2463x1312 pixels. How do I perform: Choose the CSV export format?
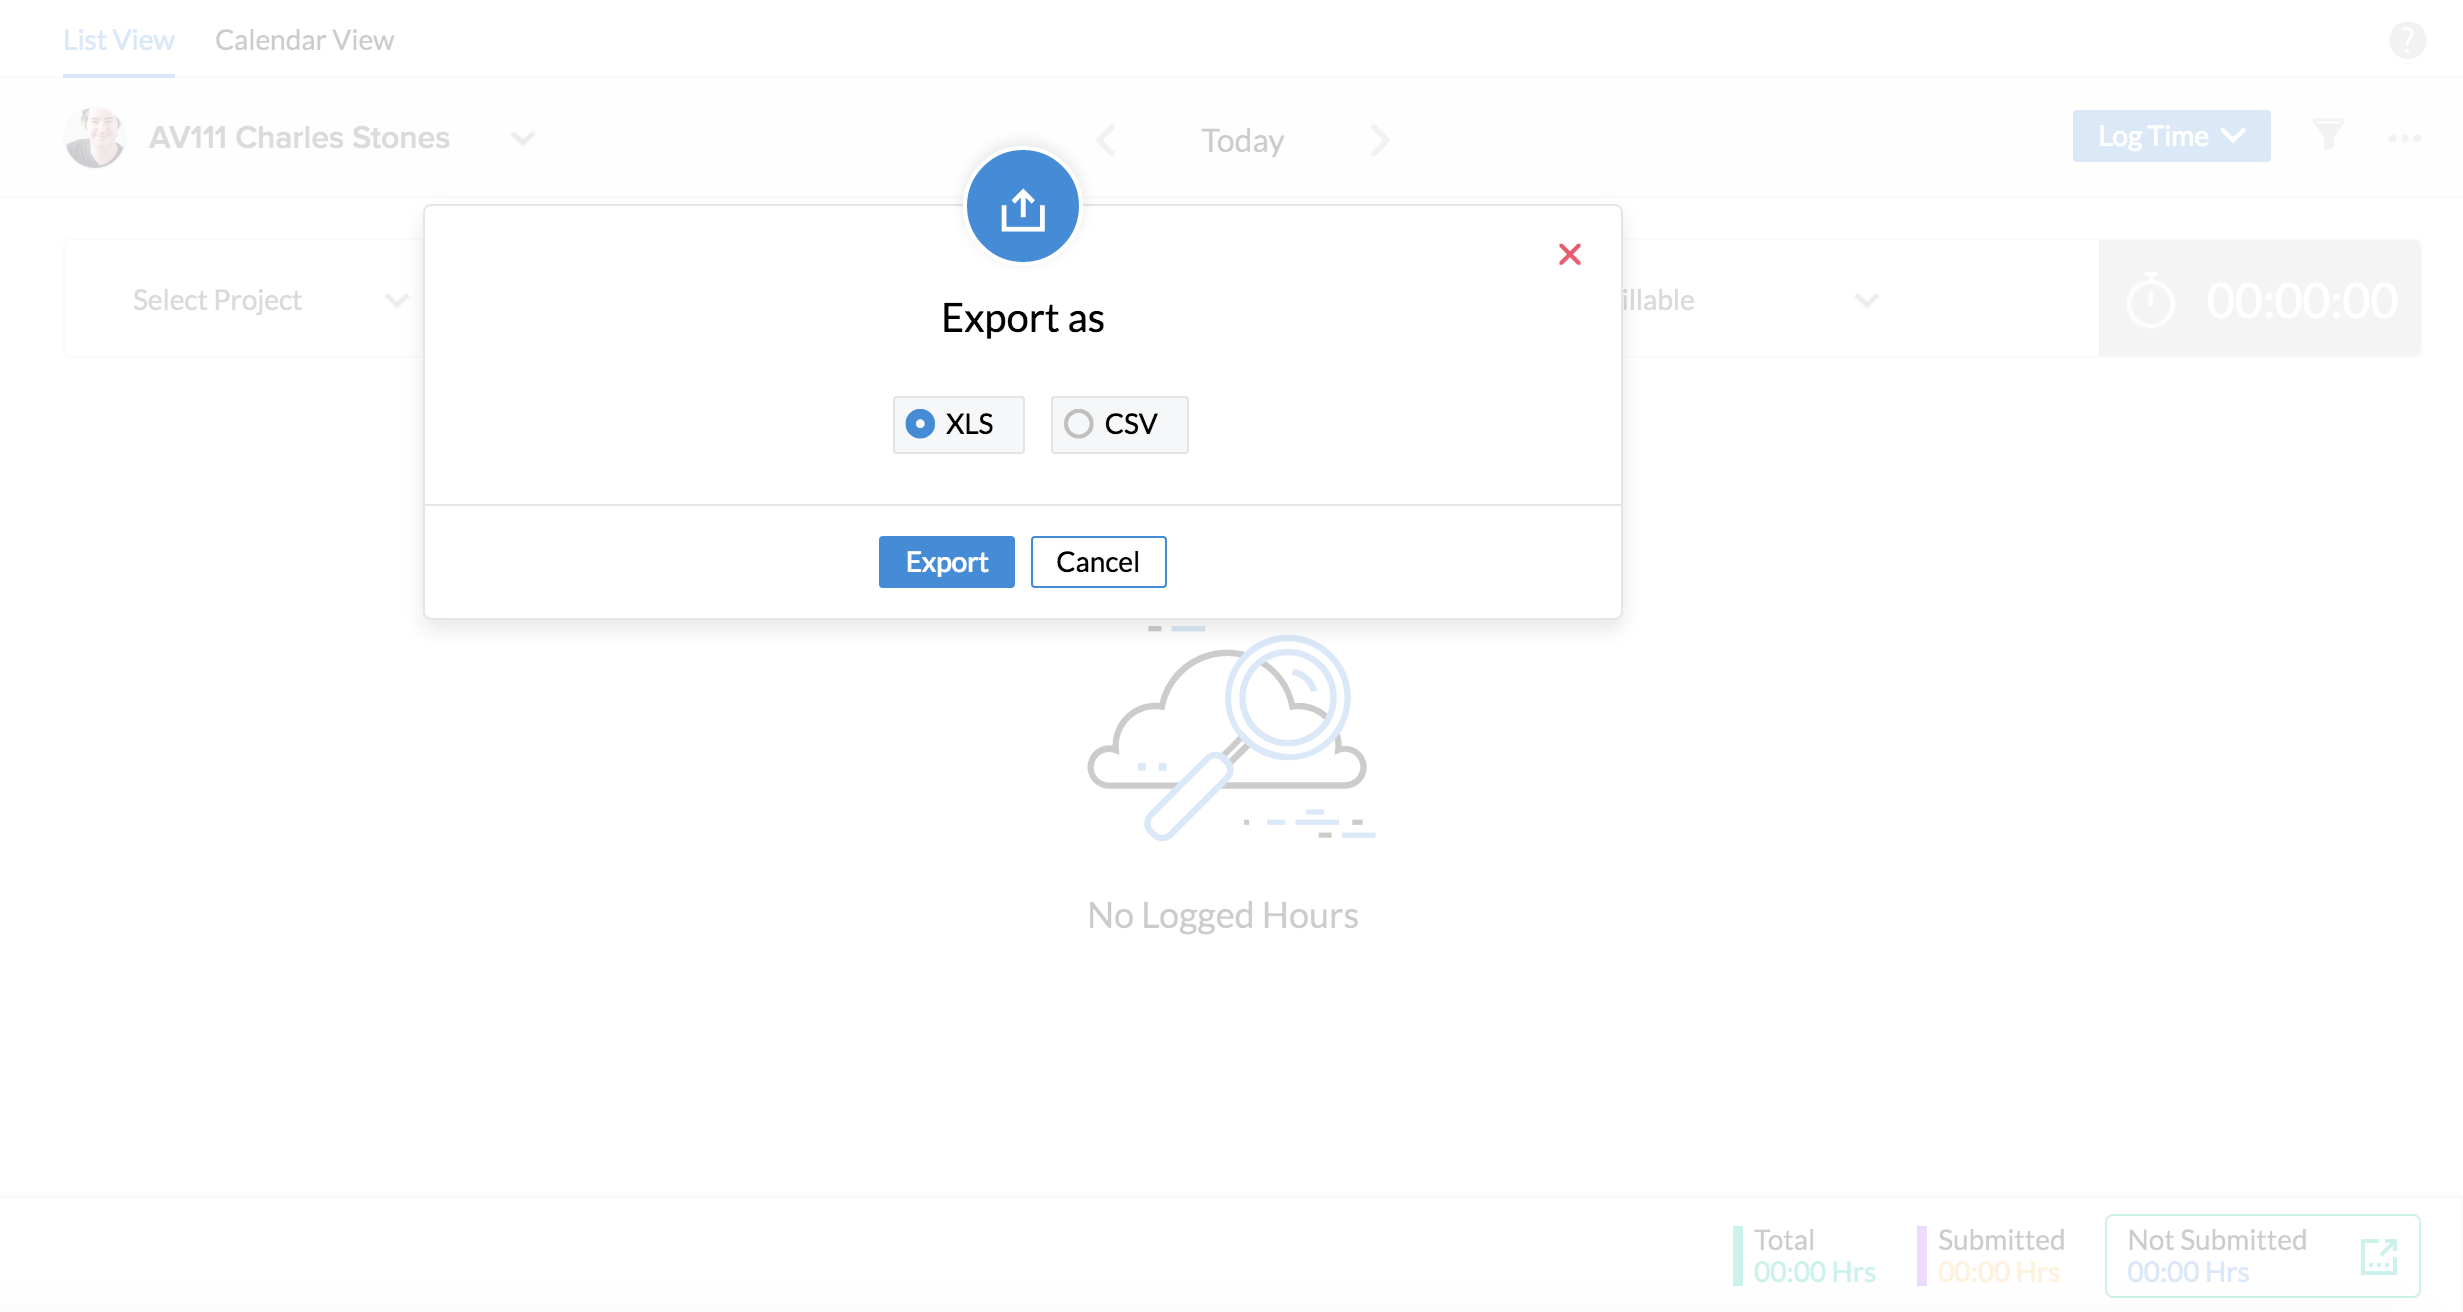coord(1079,424)
